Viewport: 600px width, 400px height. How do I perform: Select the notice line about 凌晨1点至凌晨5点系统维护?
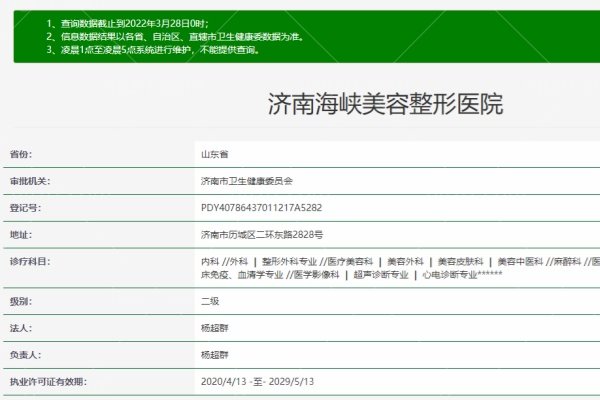pyautogui.click(x=153, y=50)
